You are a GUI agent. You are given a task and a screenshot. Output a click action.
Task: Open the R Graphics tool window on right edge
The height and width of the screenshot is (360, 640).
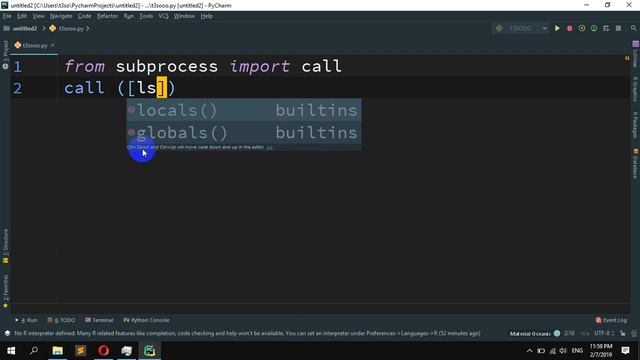pos(635,89)
